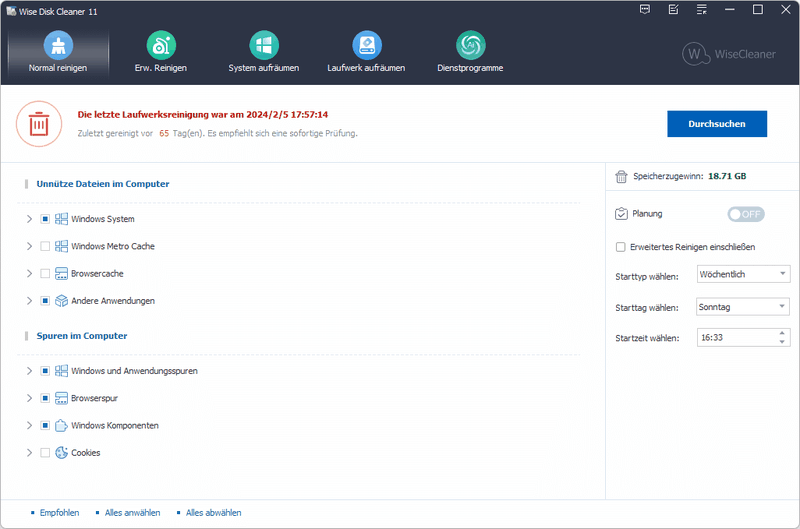Open the System aufräumen Windows icon
The width and height of the screenshot is (800, 529).
point(264,45)
